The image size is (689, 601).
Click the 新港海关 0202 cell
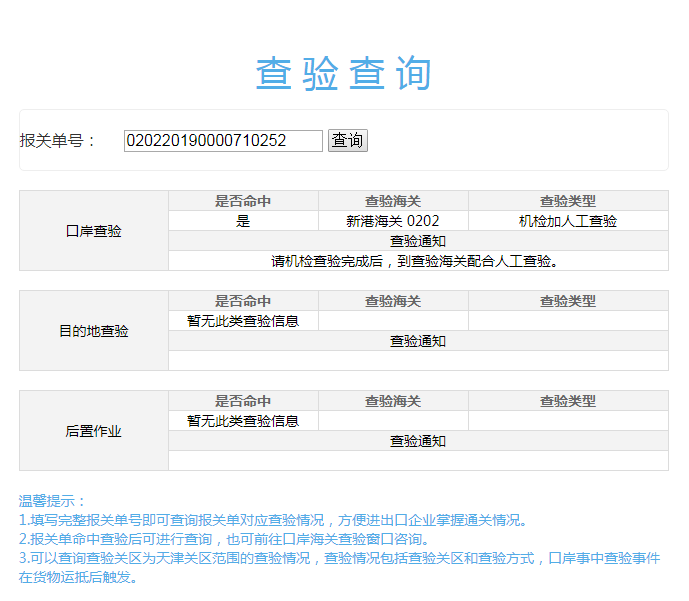393,221
